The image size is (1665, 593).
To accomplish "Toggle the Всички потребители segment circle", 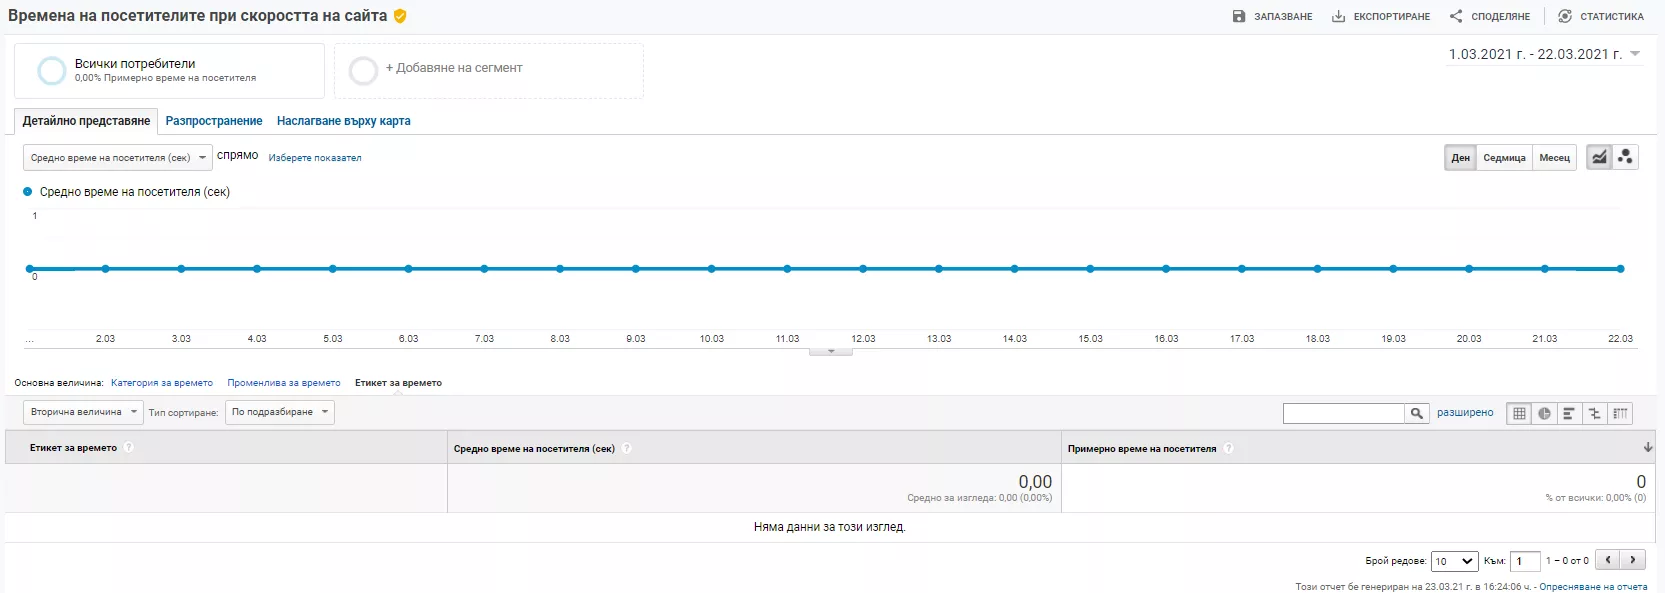I will coord(51,70).
